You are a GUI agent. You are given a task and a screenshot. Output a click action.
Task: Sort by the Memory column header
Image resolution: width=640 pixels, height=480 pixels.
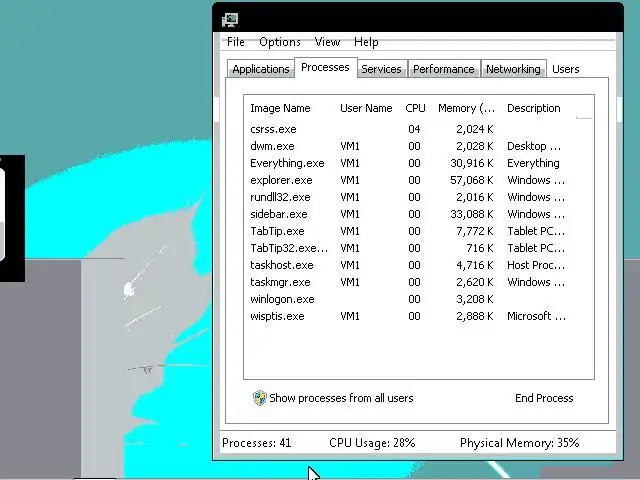click(x=467, y=108)
